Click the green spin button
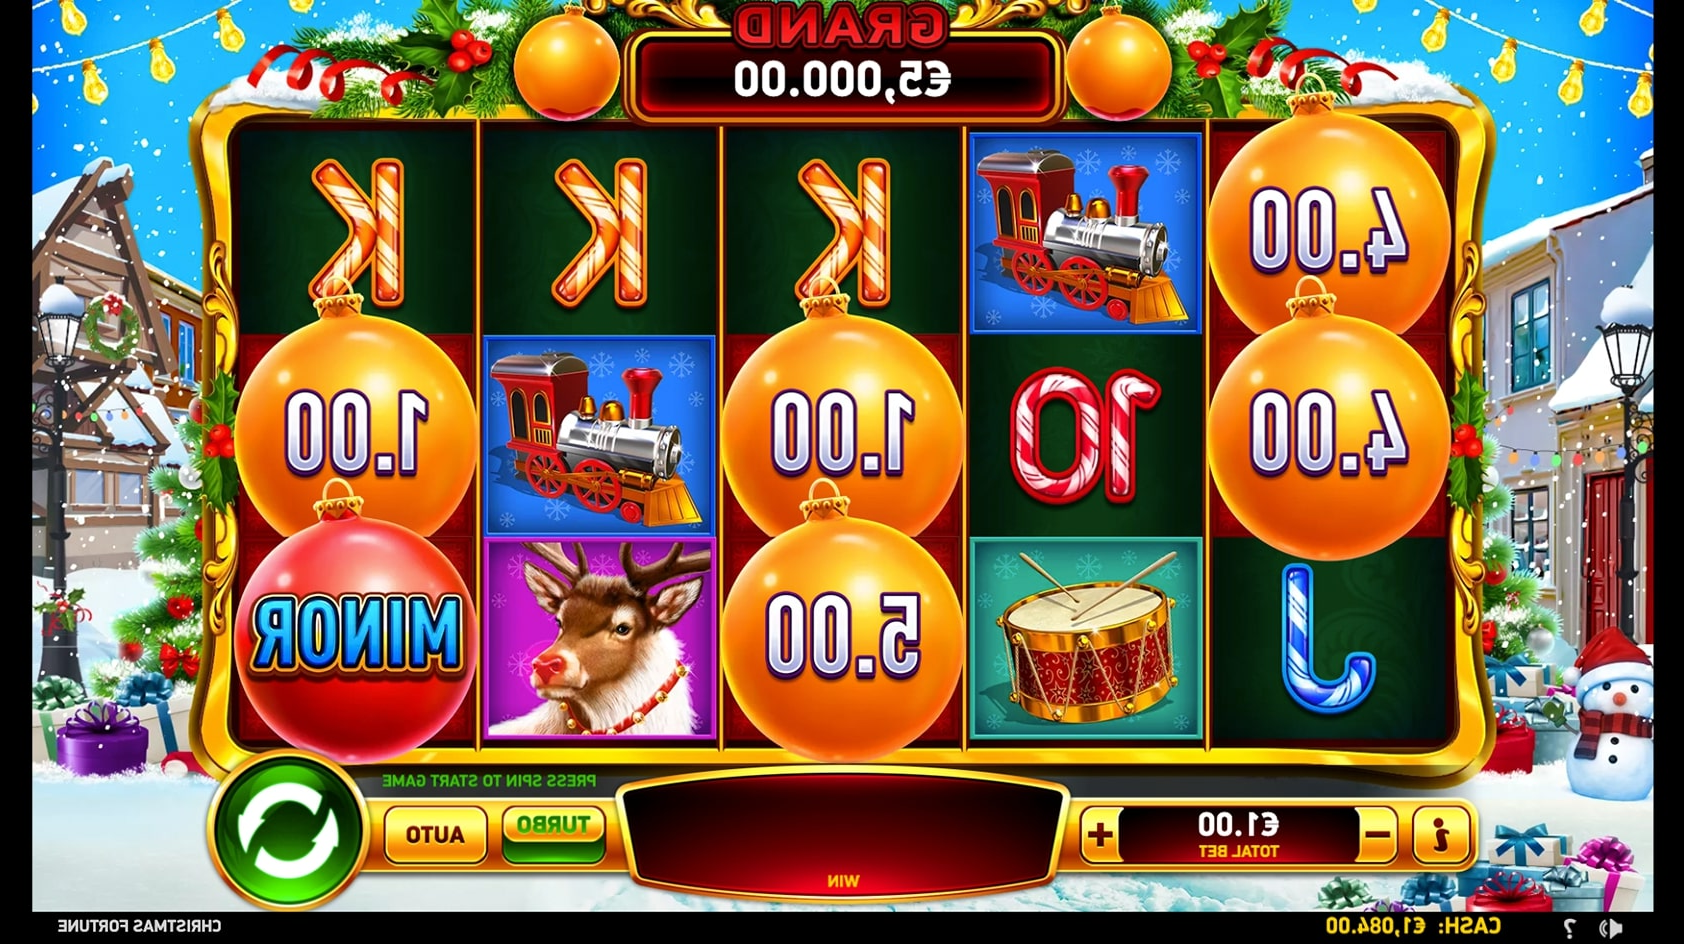 coord(288,831)
